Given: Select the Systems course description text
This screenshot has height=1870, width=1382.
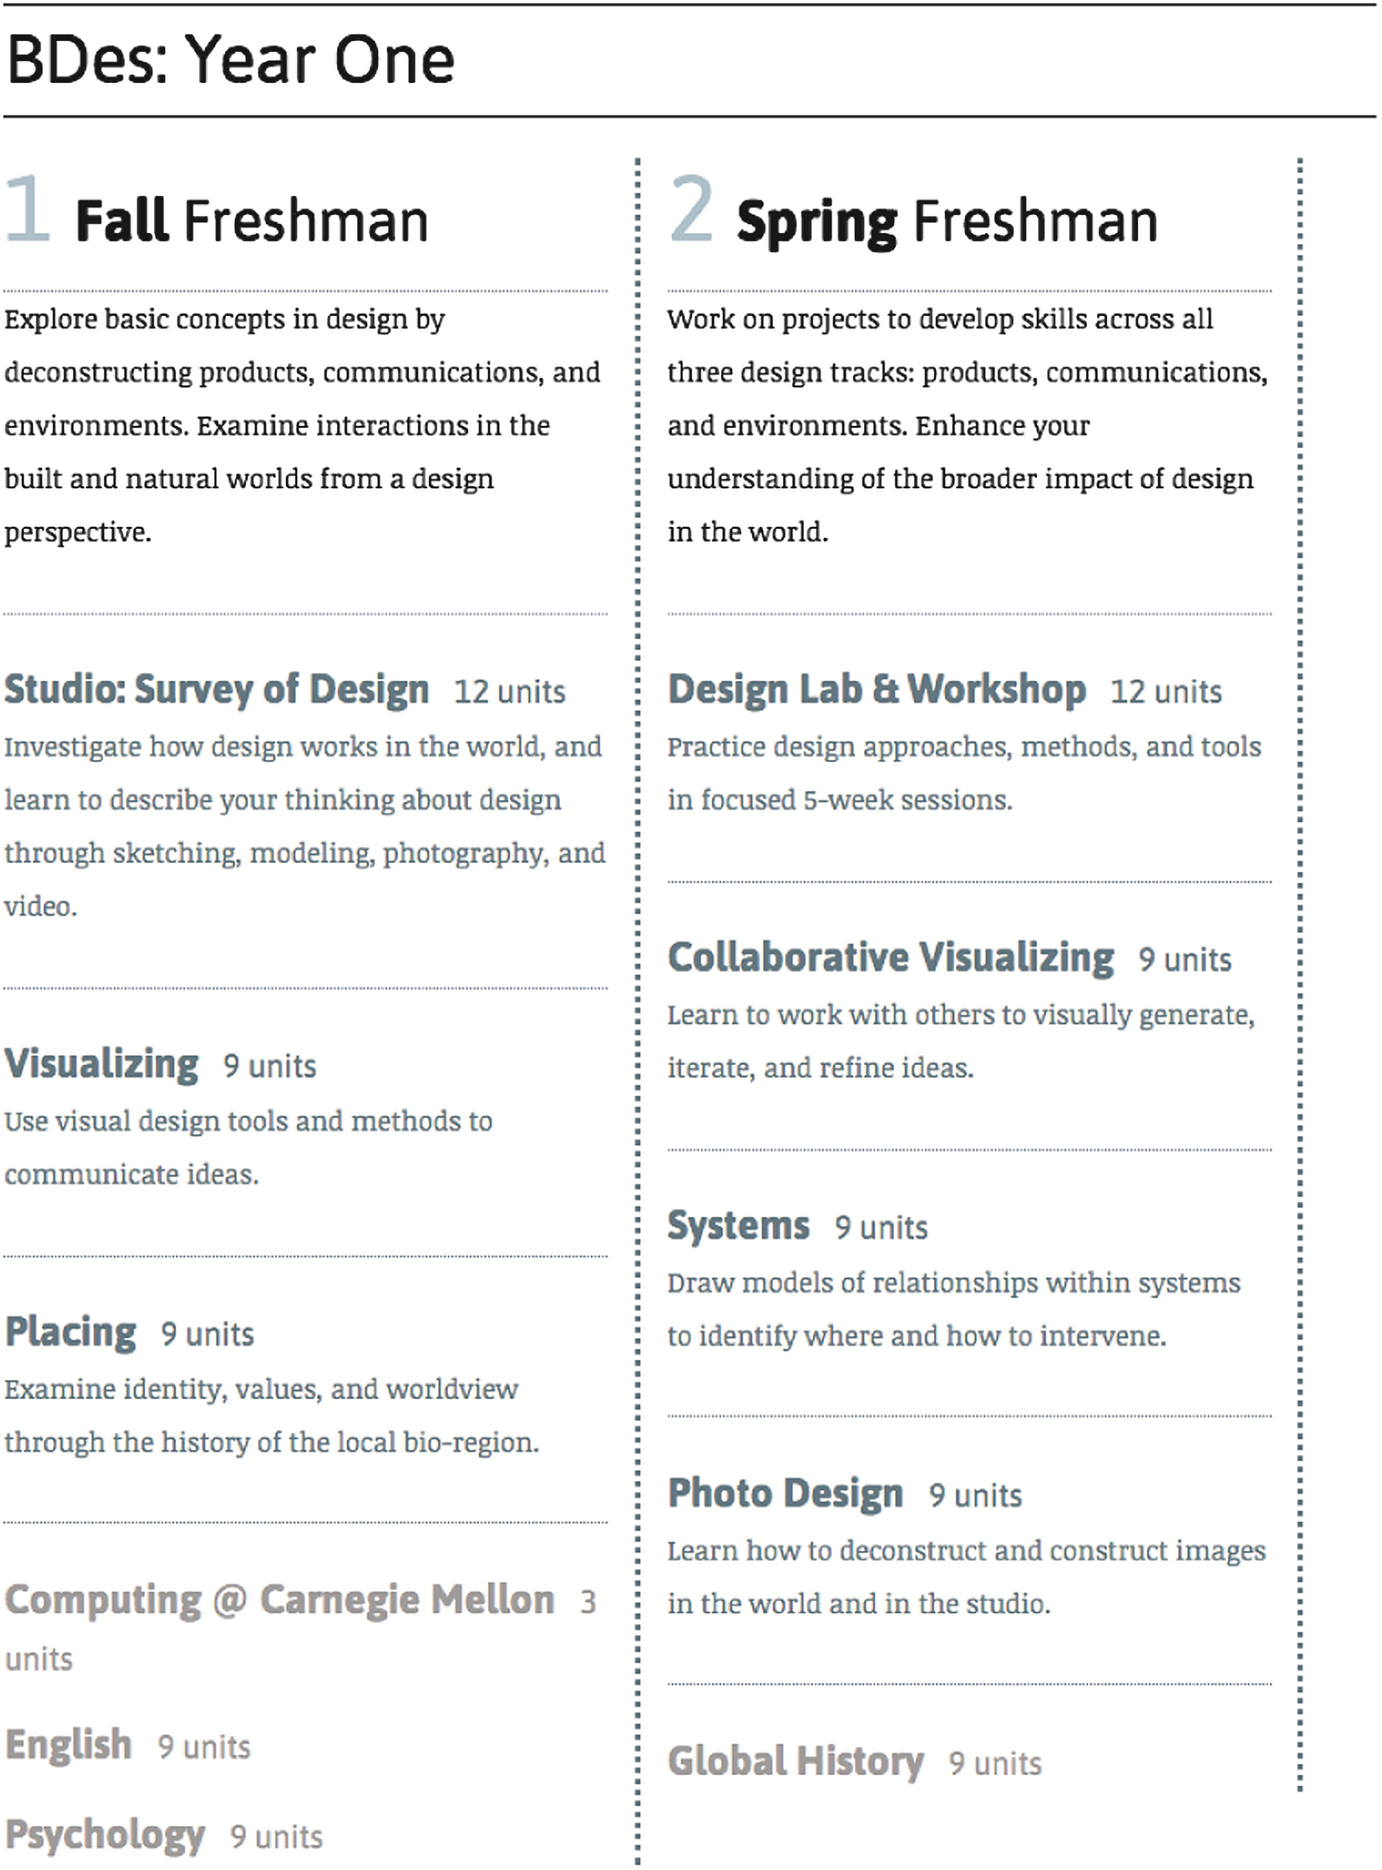Looking at the screenshot, I should click(954, 1309).
